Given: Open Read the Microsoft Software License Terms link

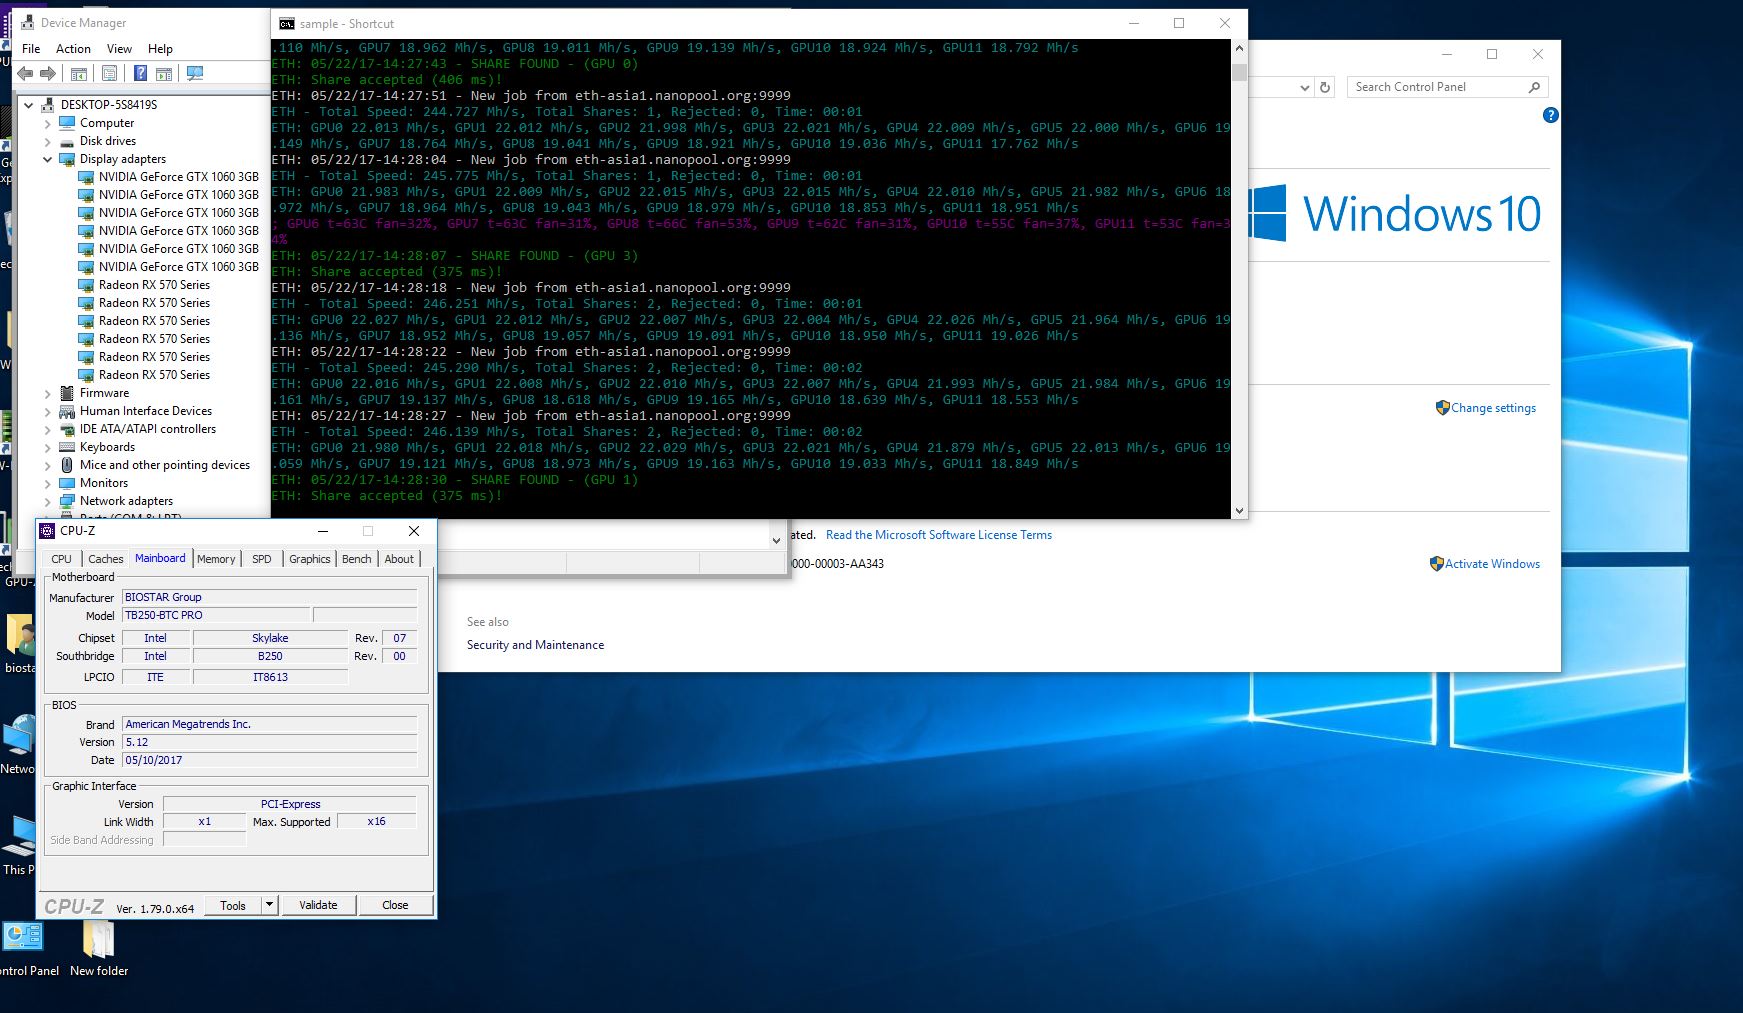Looking at the screenshot, I should pyautogui.click(x=939, y=535).
